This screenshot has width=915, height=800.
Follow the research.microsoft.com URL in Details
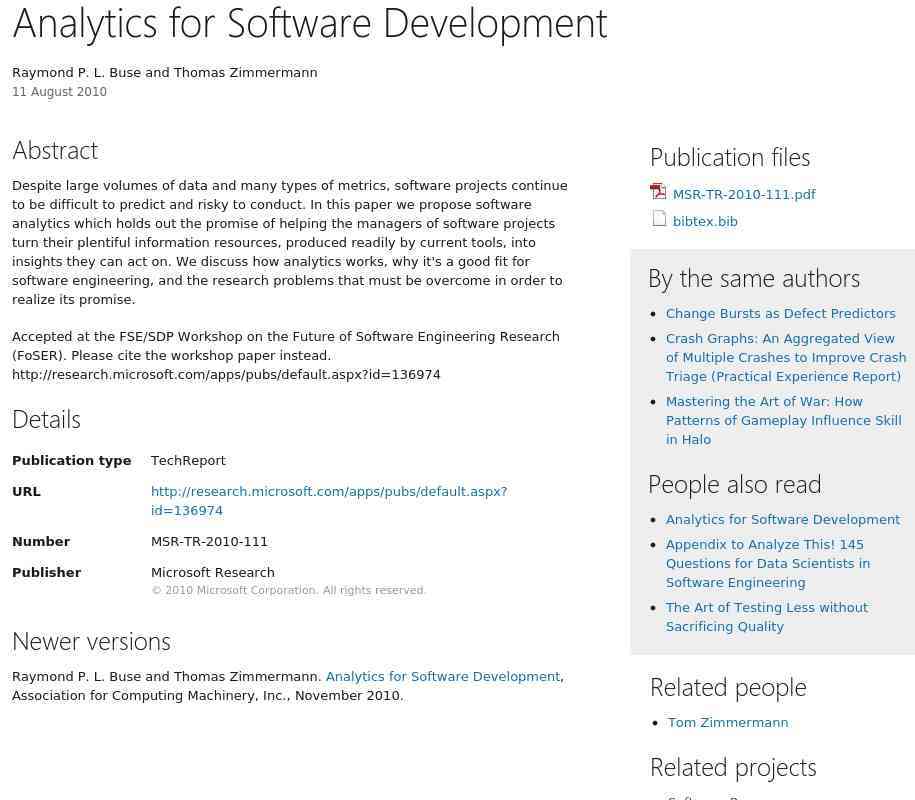tap(329, 501)
